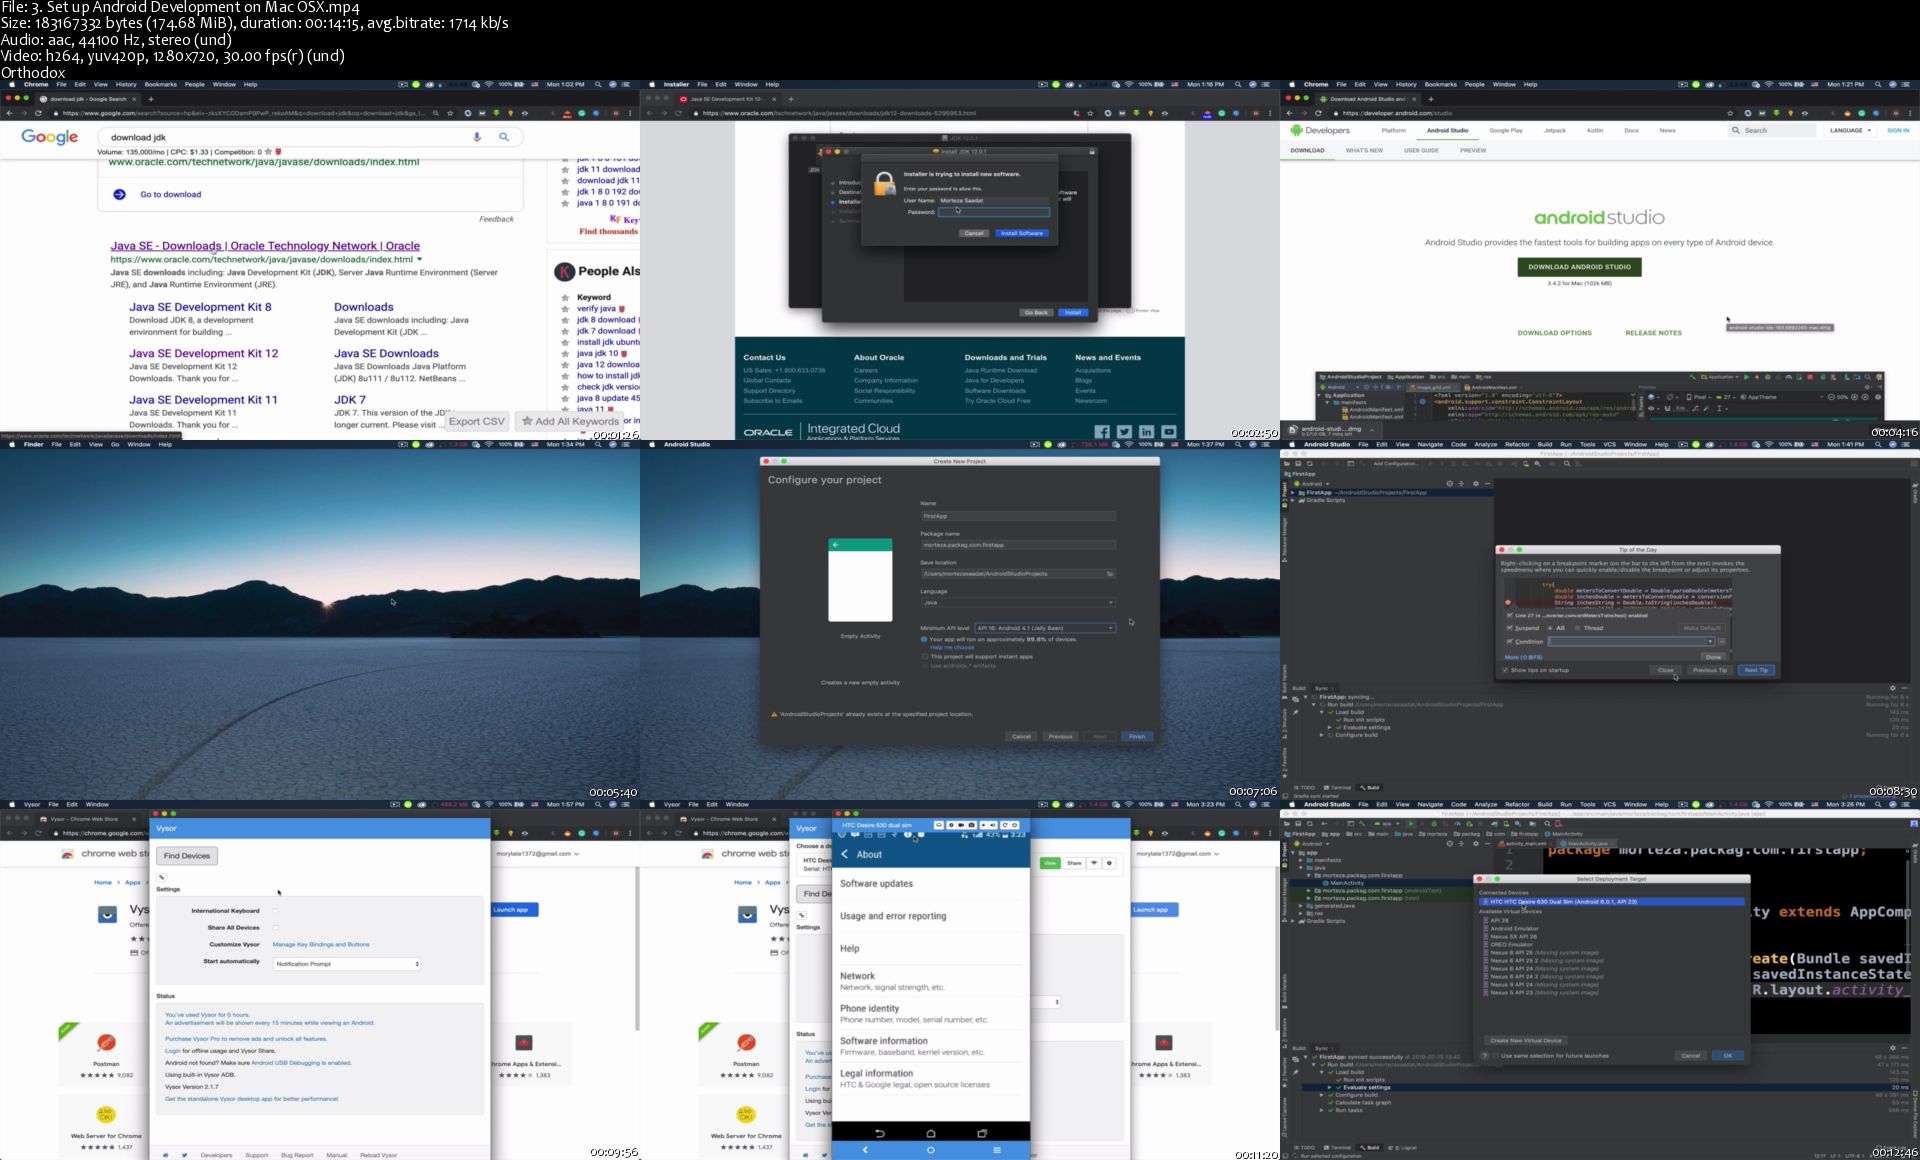Viewport: 1920px width, 1160px height.
Task: Click the gear settings icon next to Share
Action: coord(1109,862)
